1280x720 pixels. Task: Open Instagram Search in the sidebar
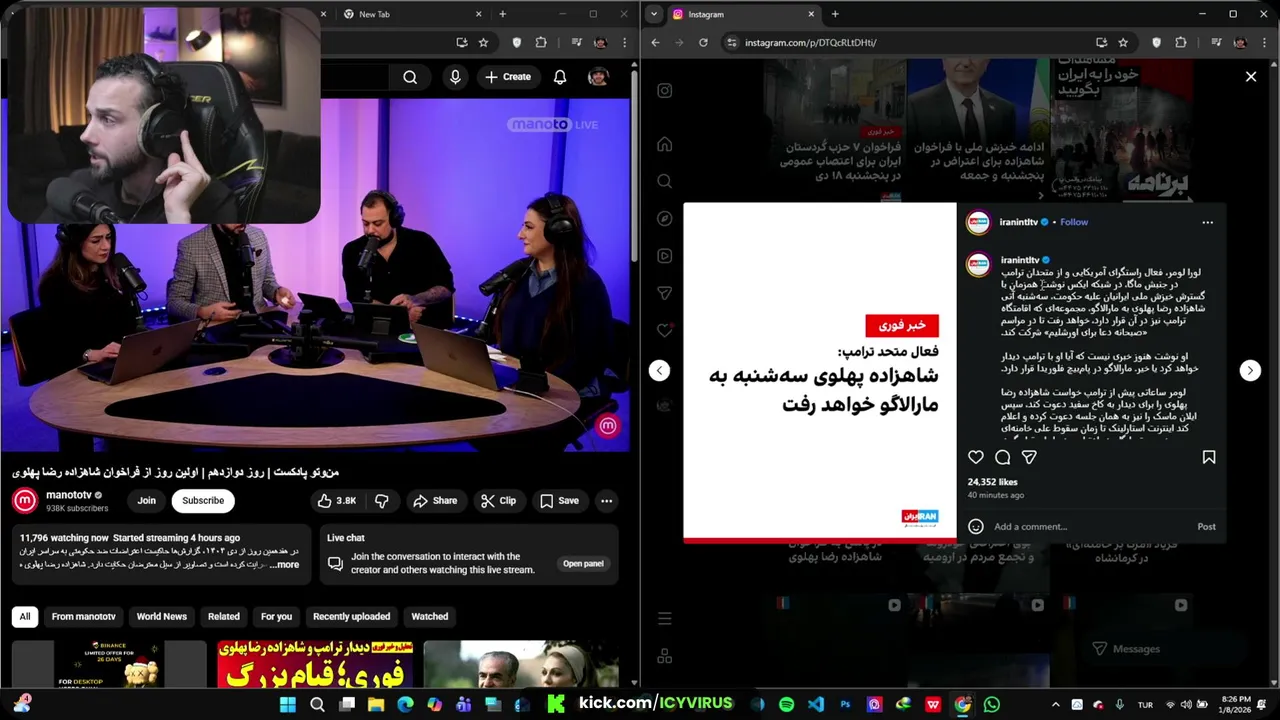click(x=664, y=181)
